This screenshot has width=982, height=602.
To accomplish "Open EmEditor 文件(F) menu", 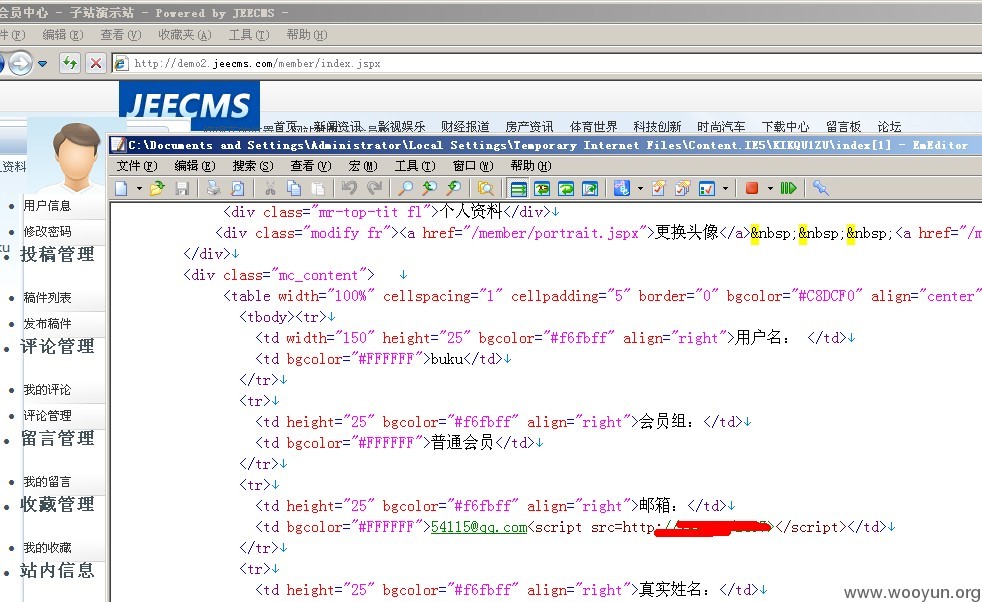I will (137, 166).
